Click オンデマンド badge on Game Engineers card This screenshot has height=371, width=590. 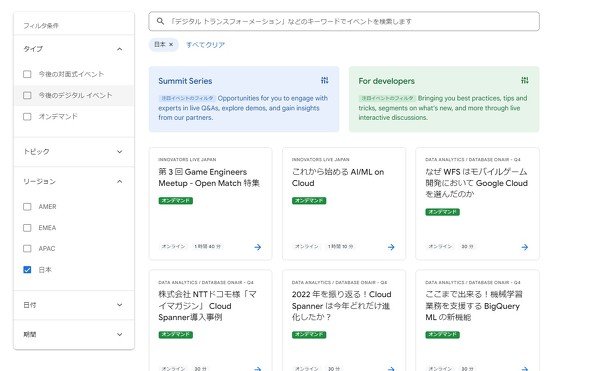176,201
